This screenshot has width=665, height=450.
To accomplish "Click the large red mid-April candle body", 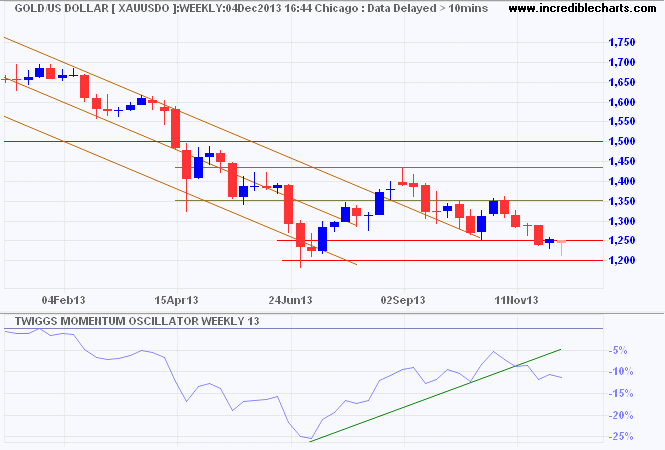I will 175,129.
